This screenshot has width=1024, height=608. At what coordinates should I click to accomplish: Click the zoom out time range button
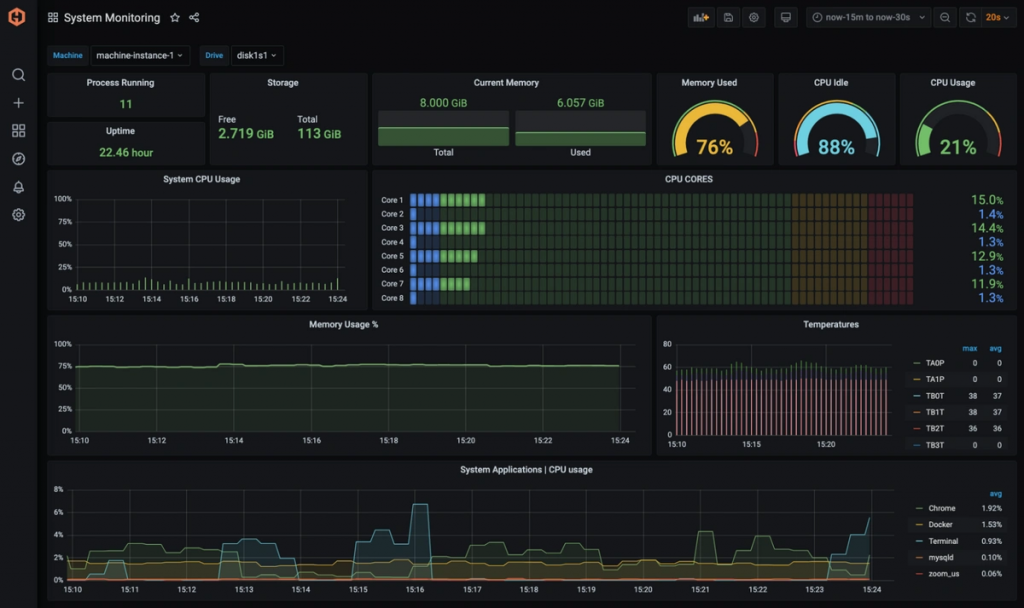click(x=945, y=18)
